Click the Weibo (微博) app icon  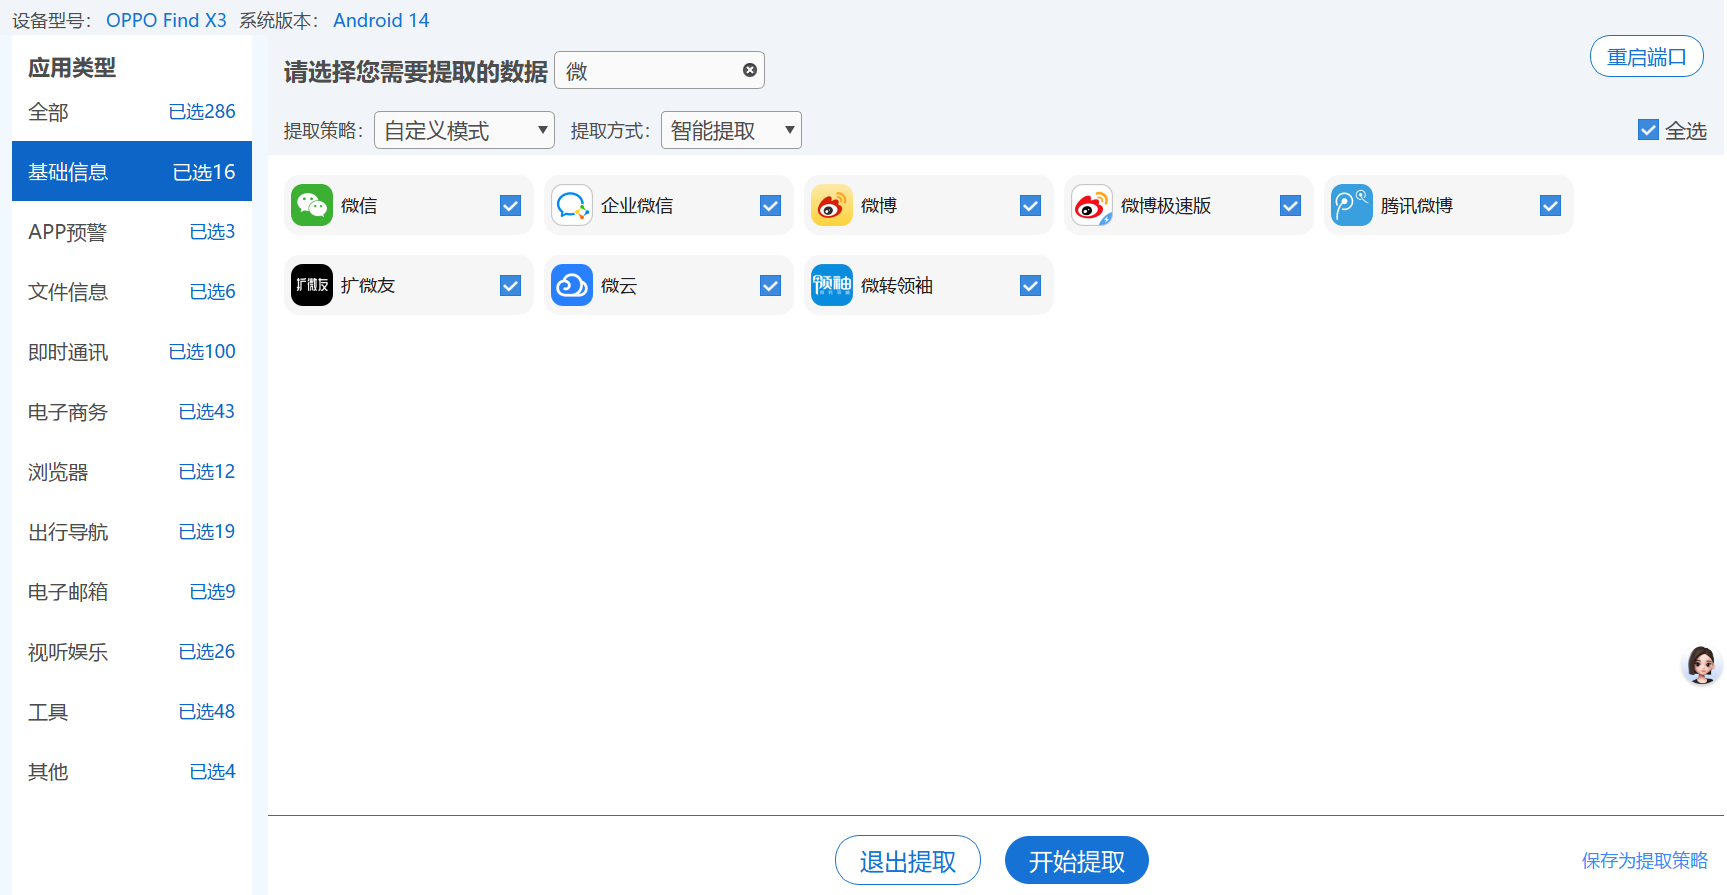pos(831,205)
